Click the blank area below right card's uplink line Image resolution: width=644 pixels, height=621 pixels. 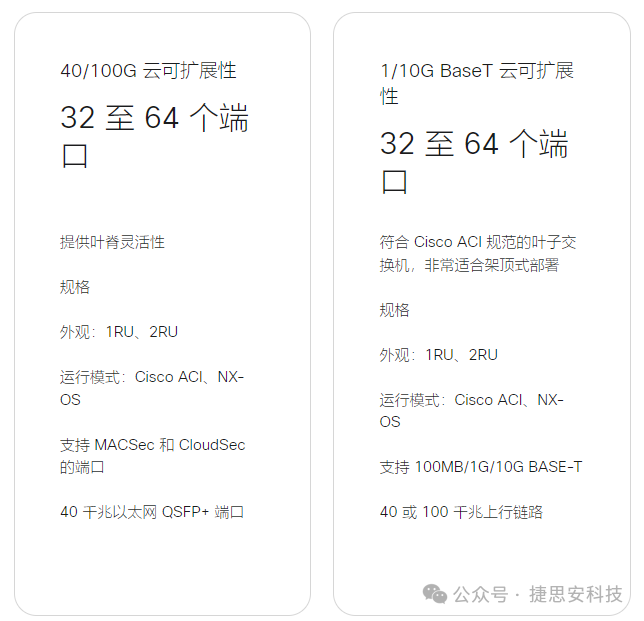[481, 550]
